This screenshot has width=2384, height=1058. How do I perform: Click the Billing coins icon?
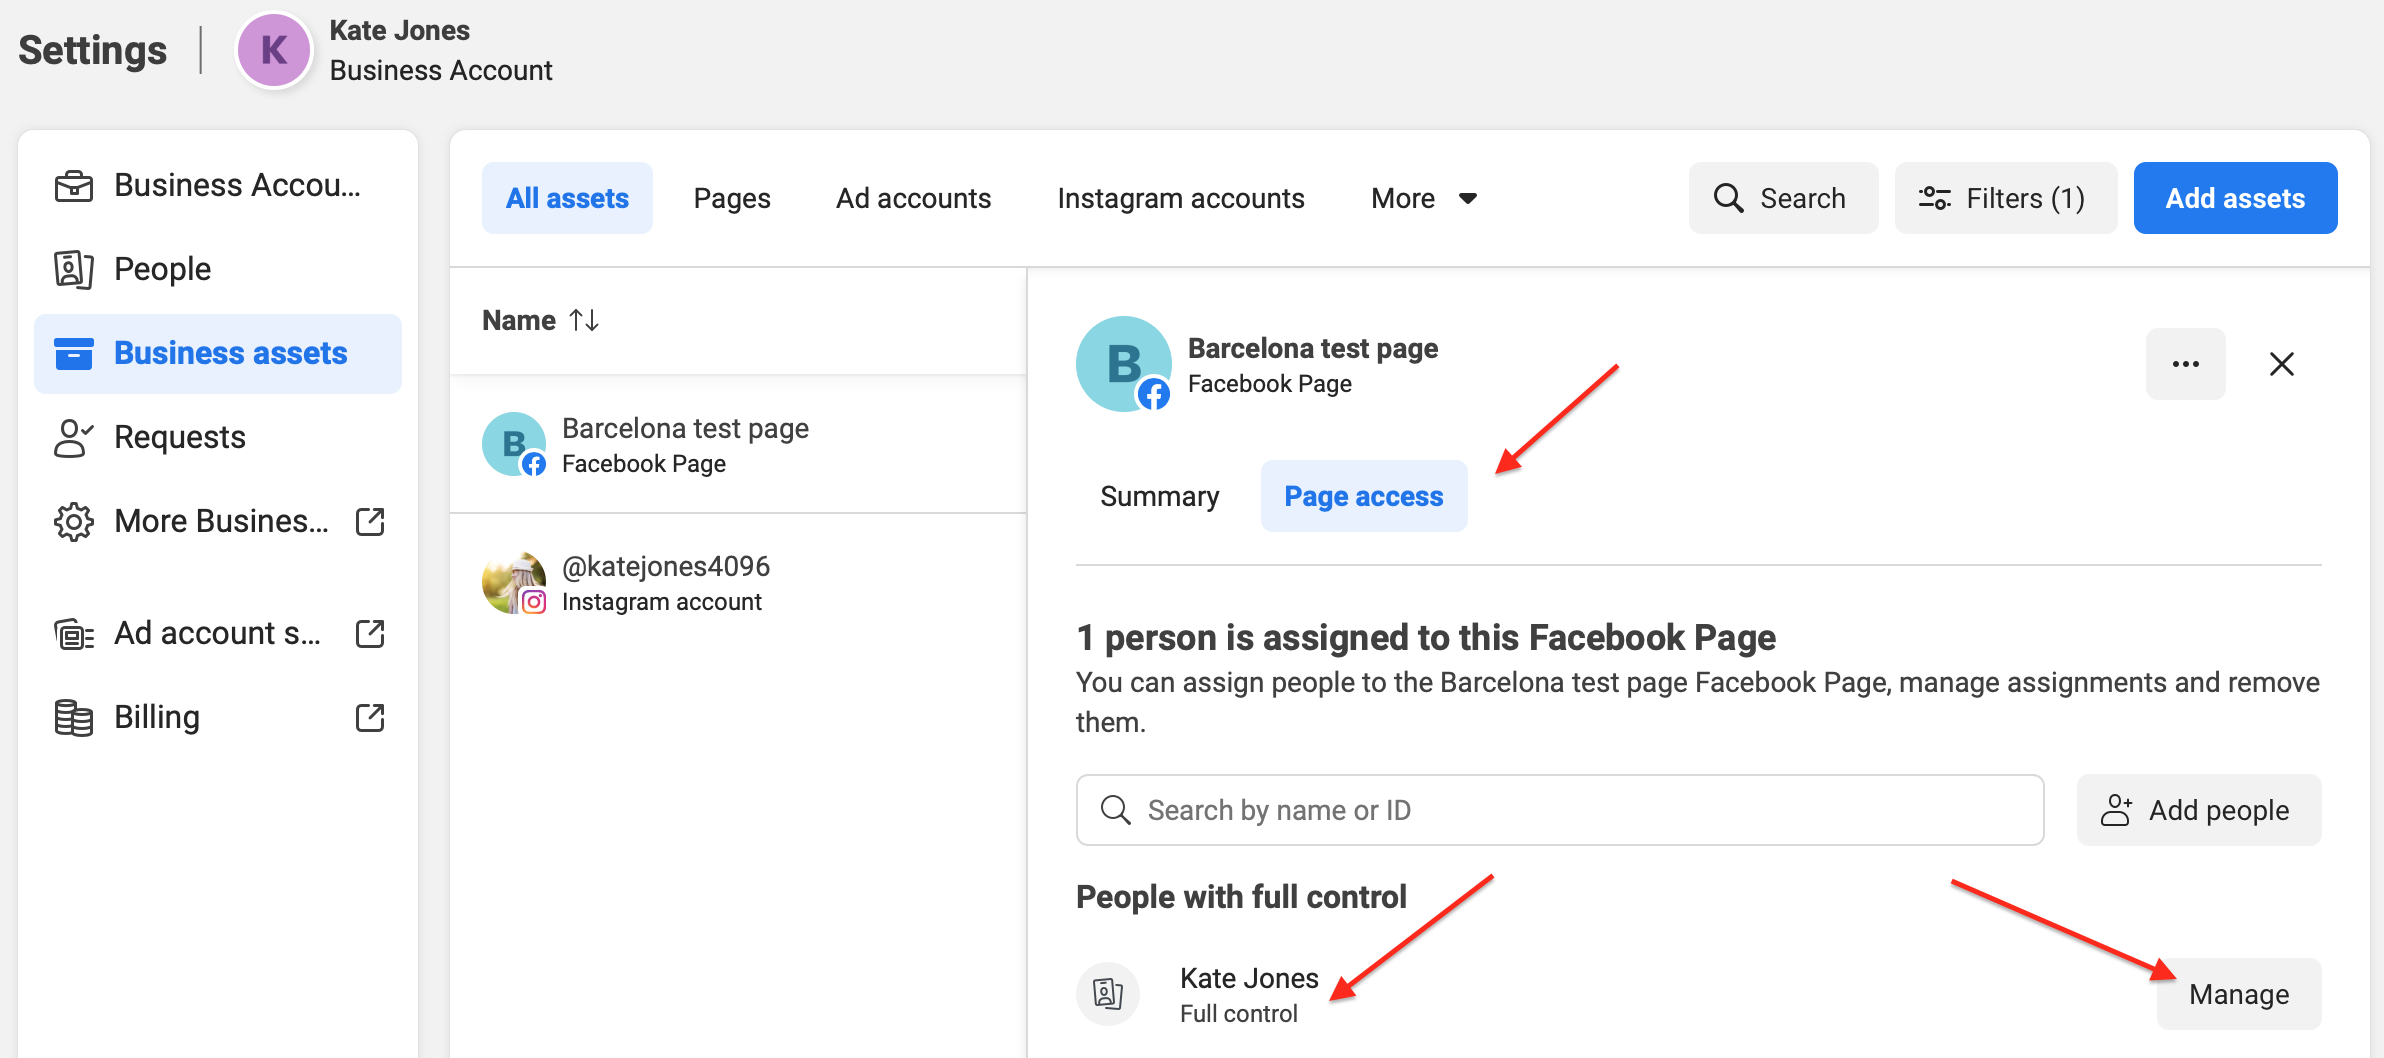[73, 718]
